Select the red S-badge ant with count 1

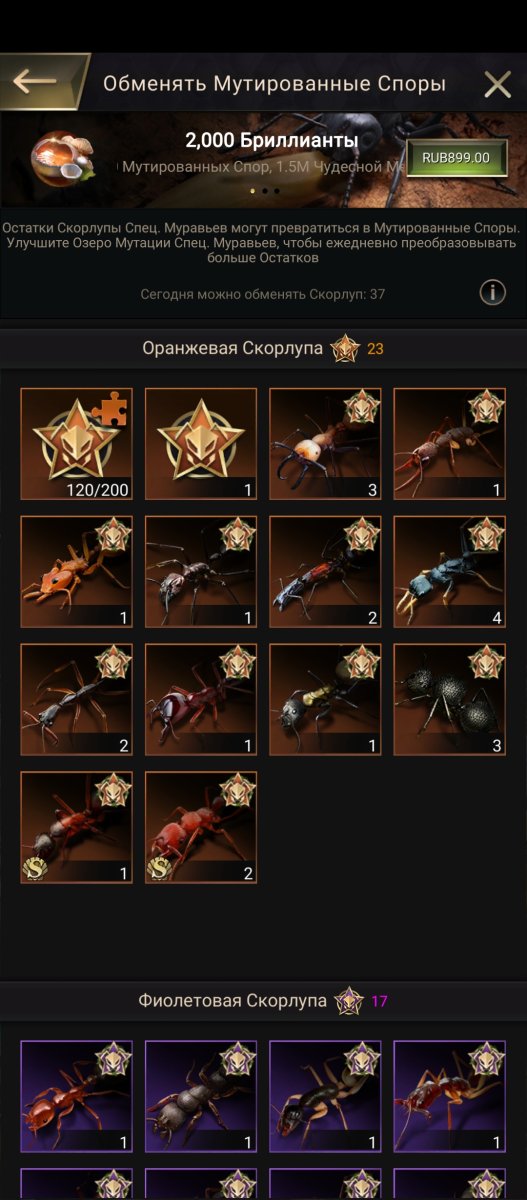pyautogui.click(x=76, y=827)
